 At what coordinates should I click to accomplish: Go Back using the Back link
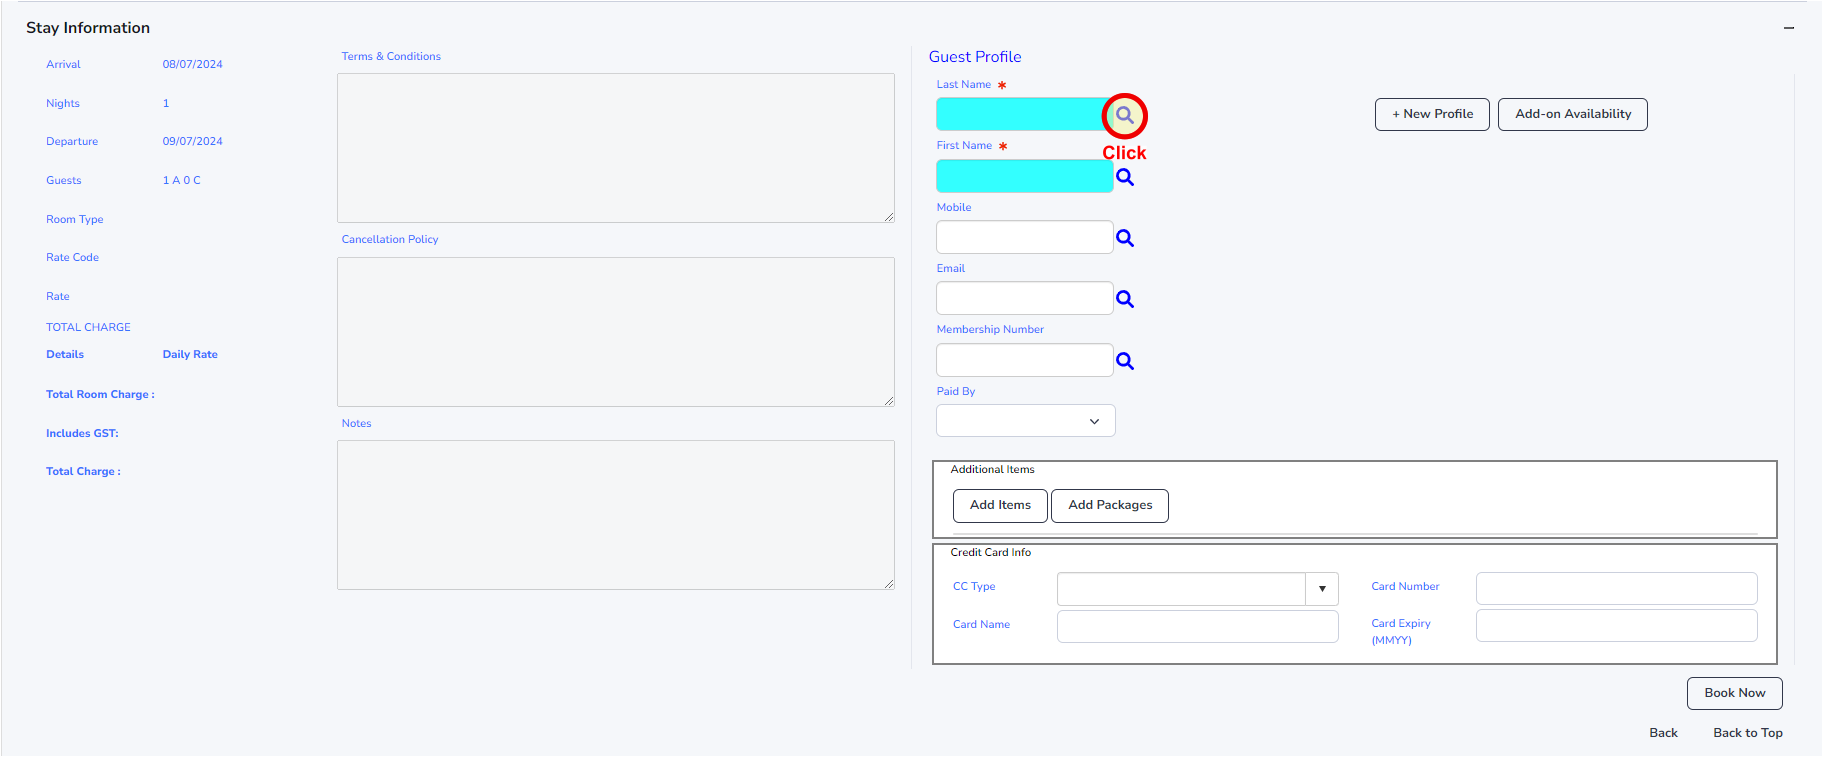[1663, 733]
